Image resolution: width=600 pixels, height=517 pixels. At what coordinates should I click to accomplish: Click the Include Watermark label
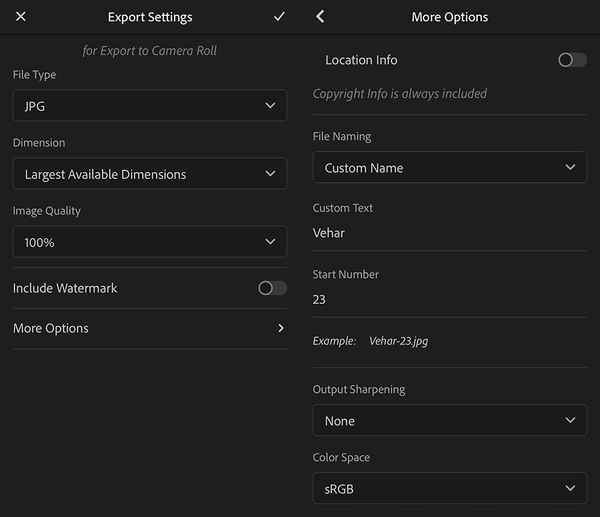(x=65, y=288)
